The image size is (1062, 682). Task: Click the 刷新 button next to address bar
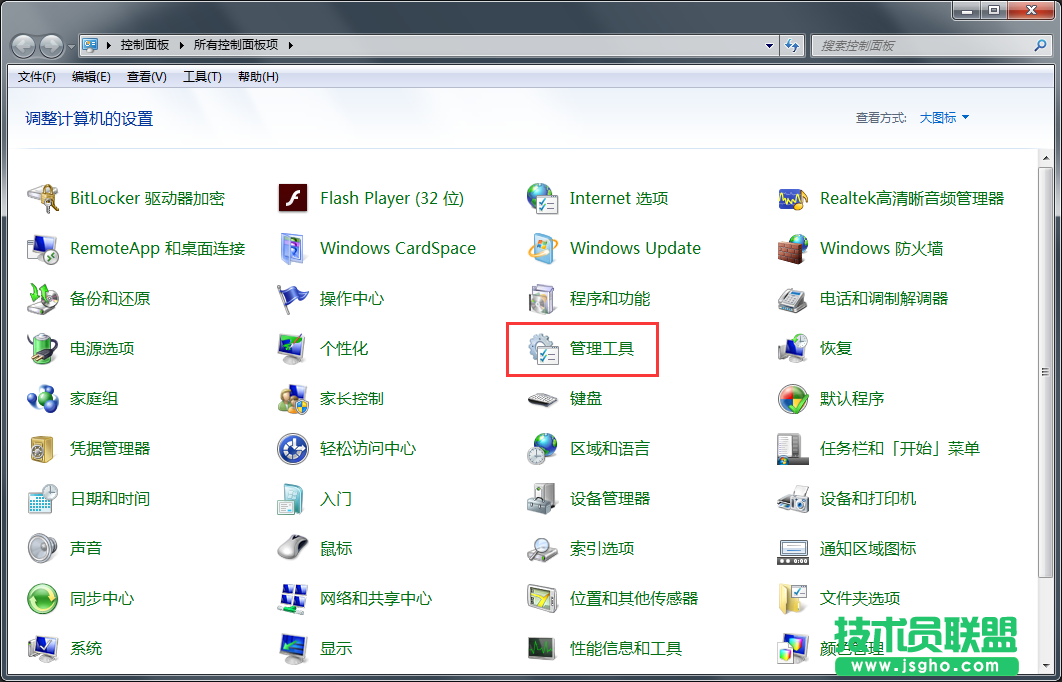pos(792,44)
